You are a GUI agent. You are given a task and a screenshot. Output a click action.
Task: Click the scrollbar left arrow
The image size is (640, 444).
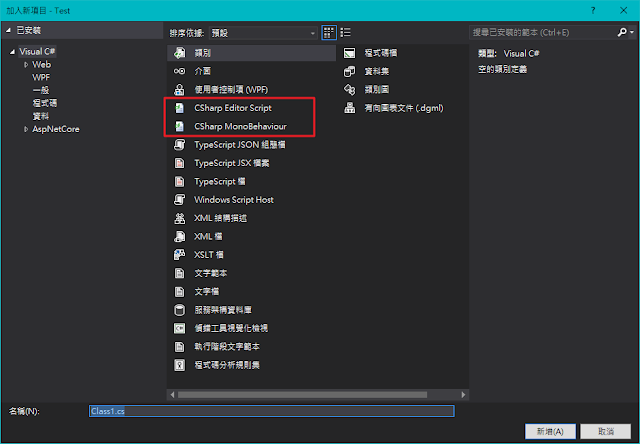coord(172,395)
